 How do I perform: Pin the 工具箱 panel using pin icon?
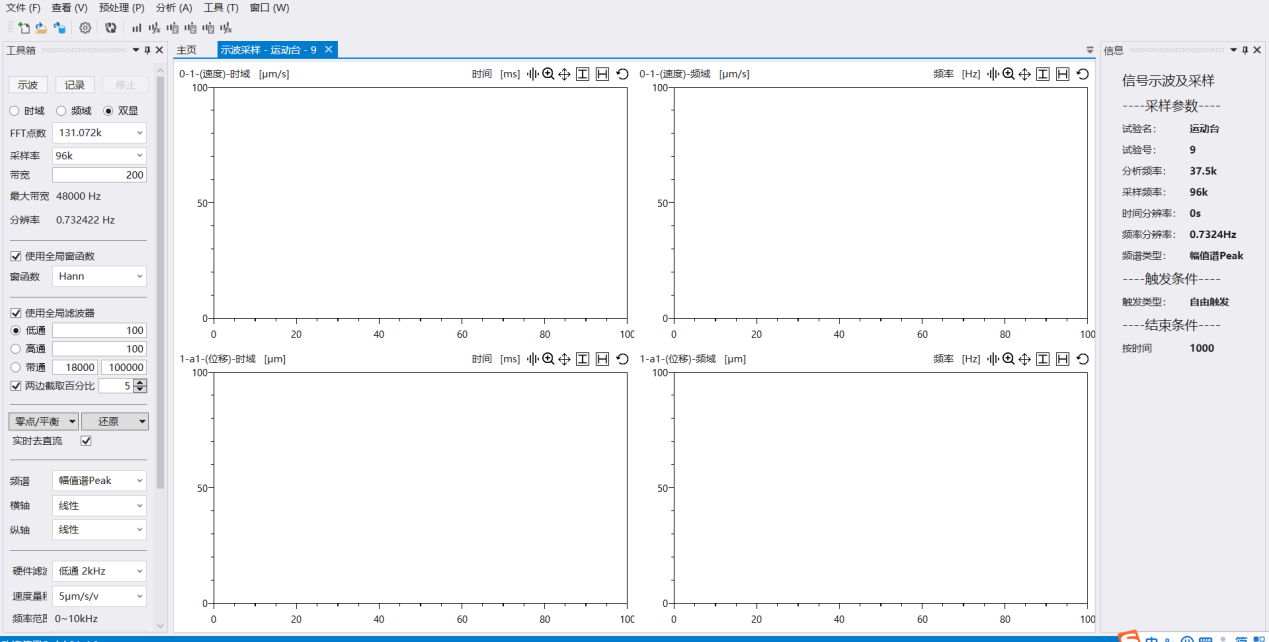tap(147, 50)
